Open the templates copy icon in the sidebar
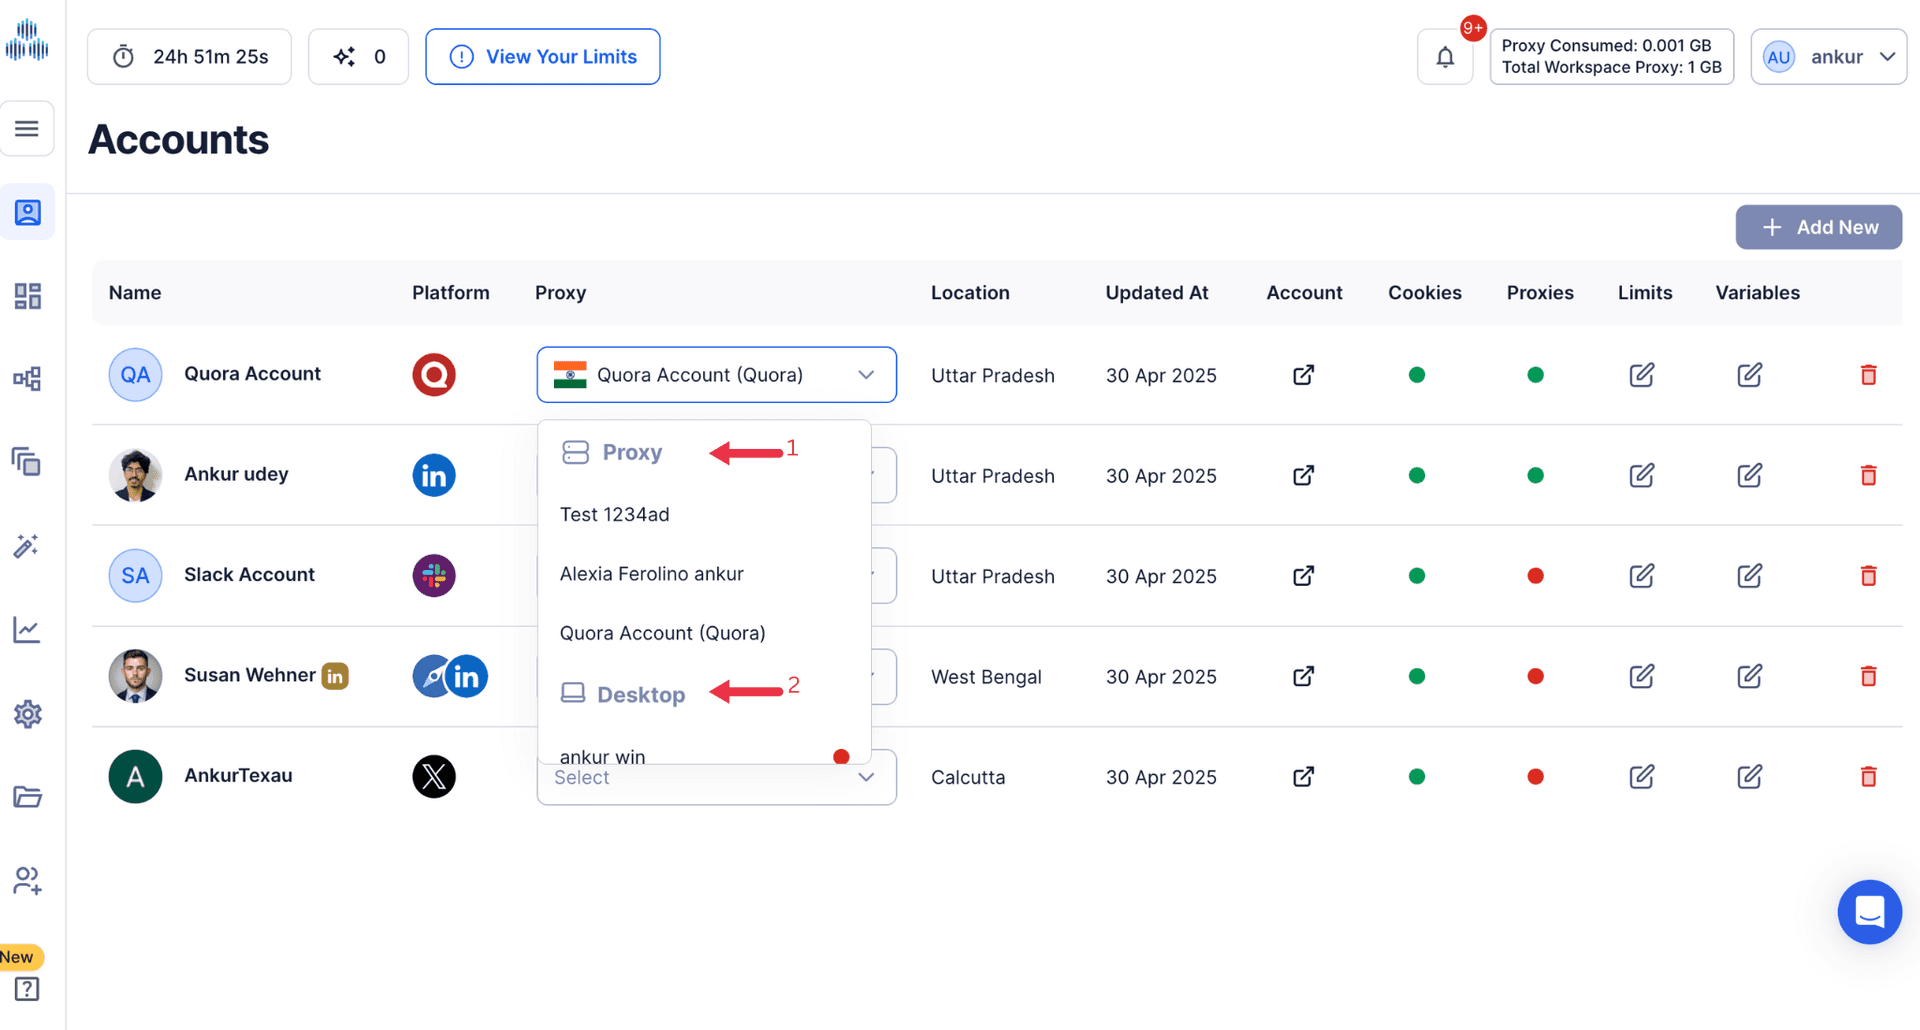The height and width of the screenshot is (1030, 1920). tap(27, 462)
